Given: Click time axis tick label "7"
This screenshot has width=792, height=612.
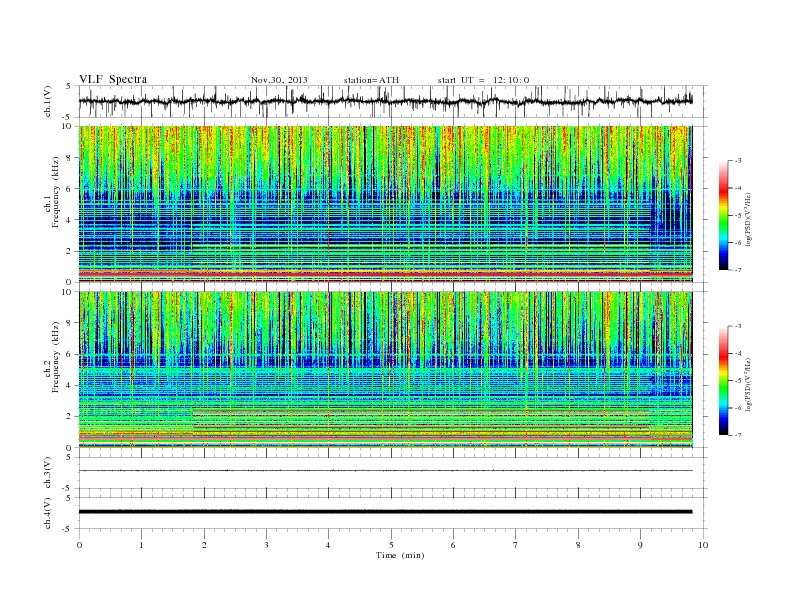Looking at the screenshot, I should 516,545.
